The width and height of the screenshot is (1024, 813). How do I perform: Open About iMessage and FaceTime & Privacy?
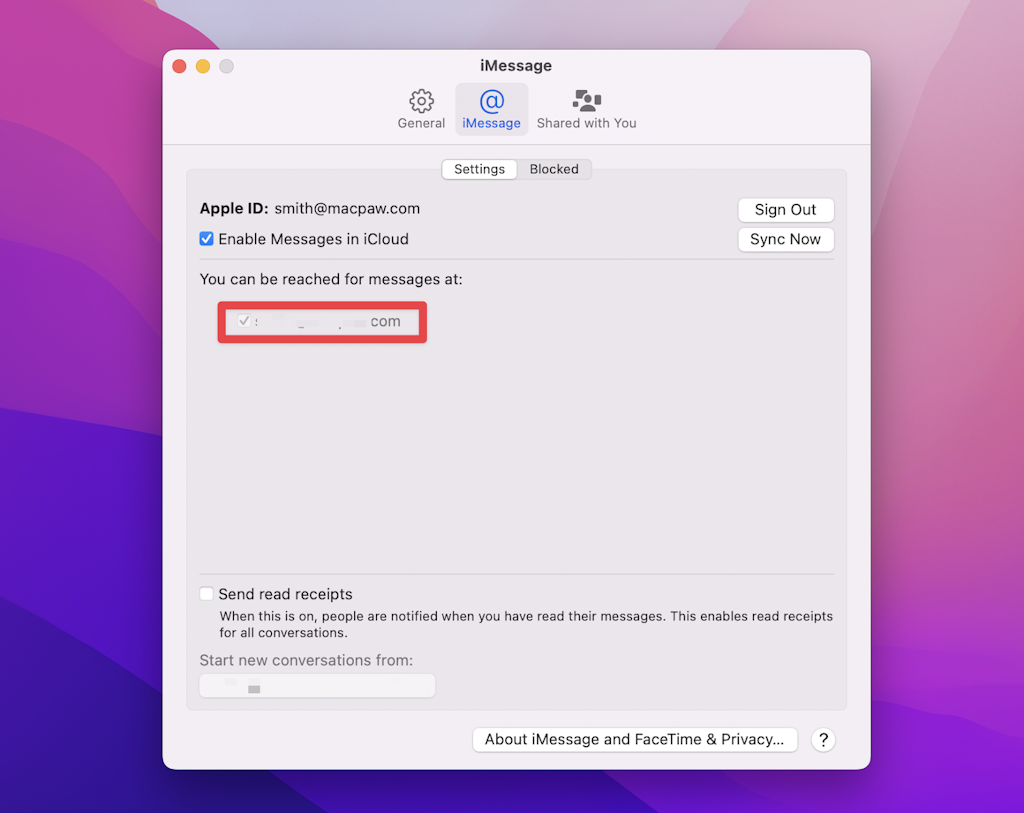(634, 739)
